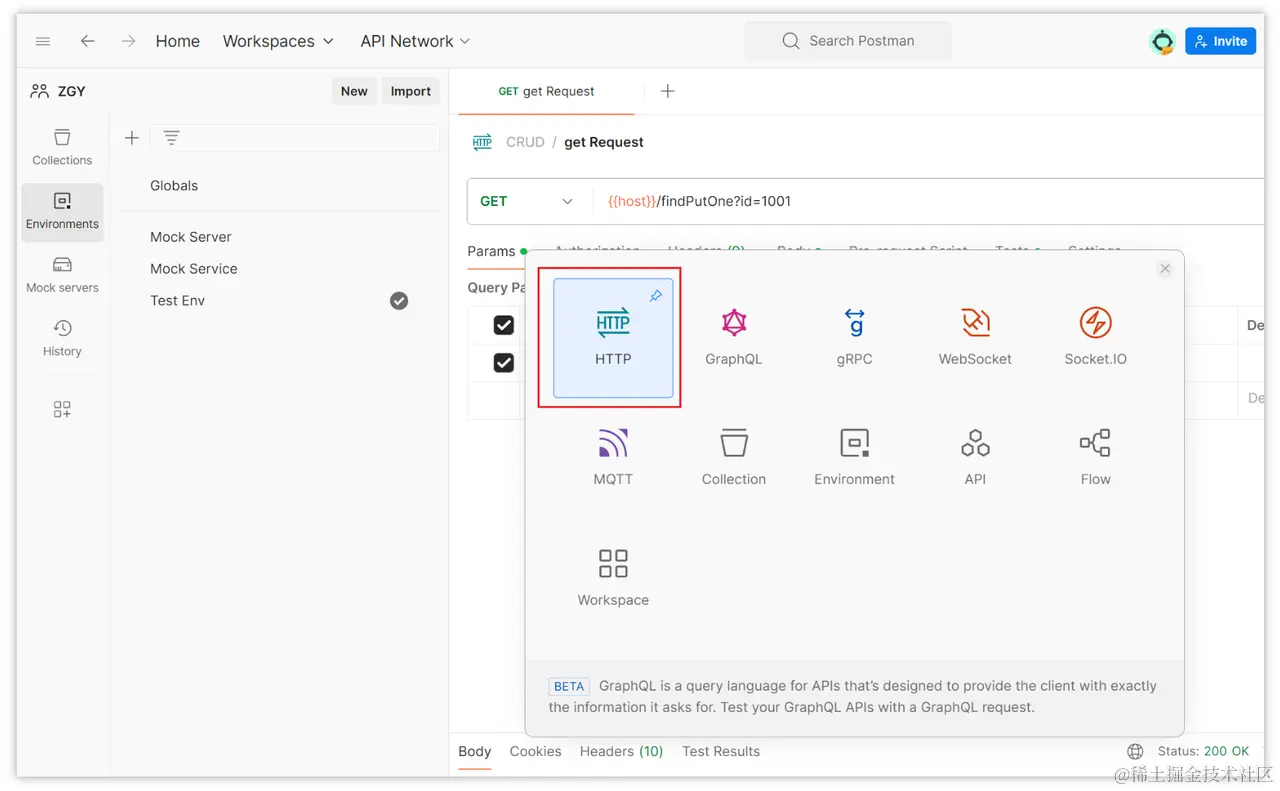Click the pin icon on HTTP tile
This screenshot has height=791, width=1280.
tap(656, 296)
